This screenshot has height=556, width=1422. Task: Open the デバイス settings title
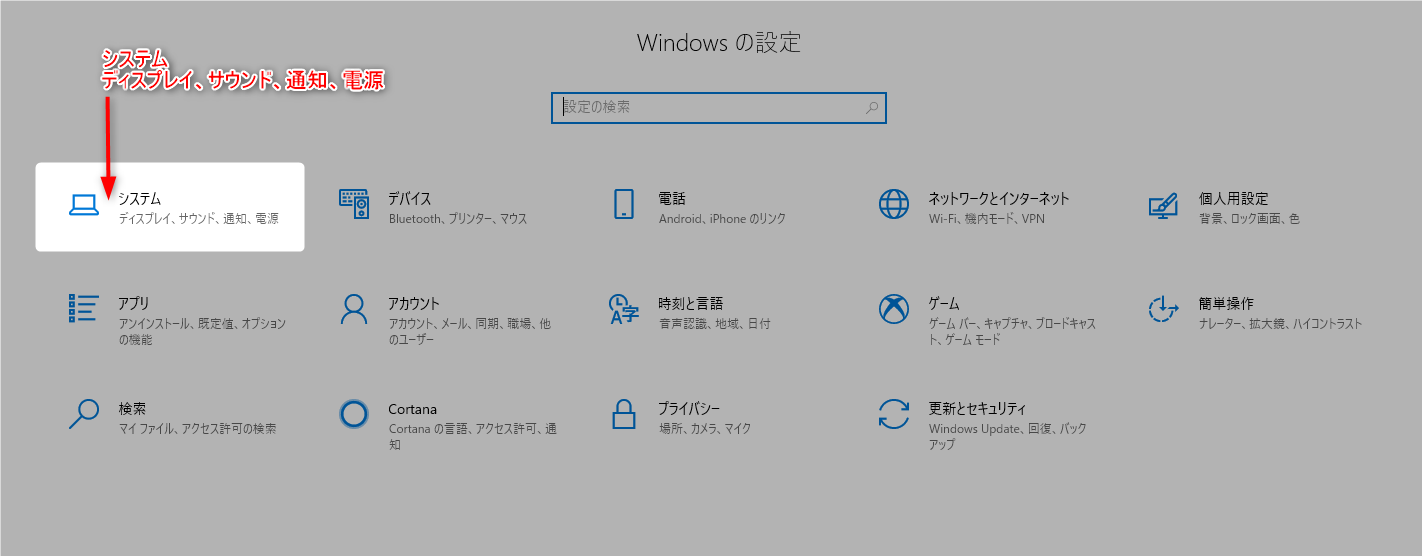pyautogui.click(x=410, y=199)
